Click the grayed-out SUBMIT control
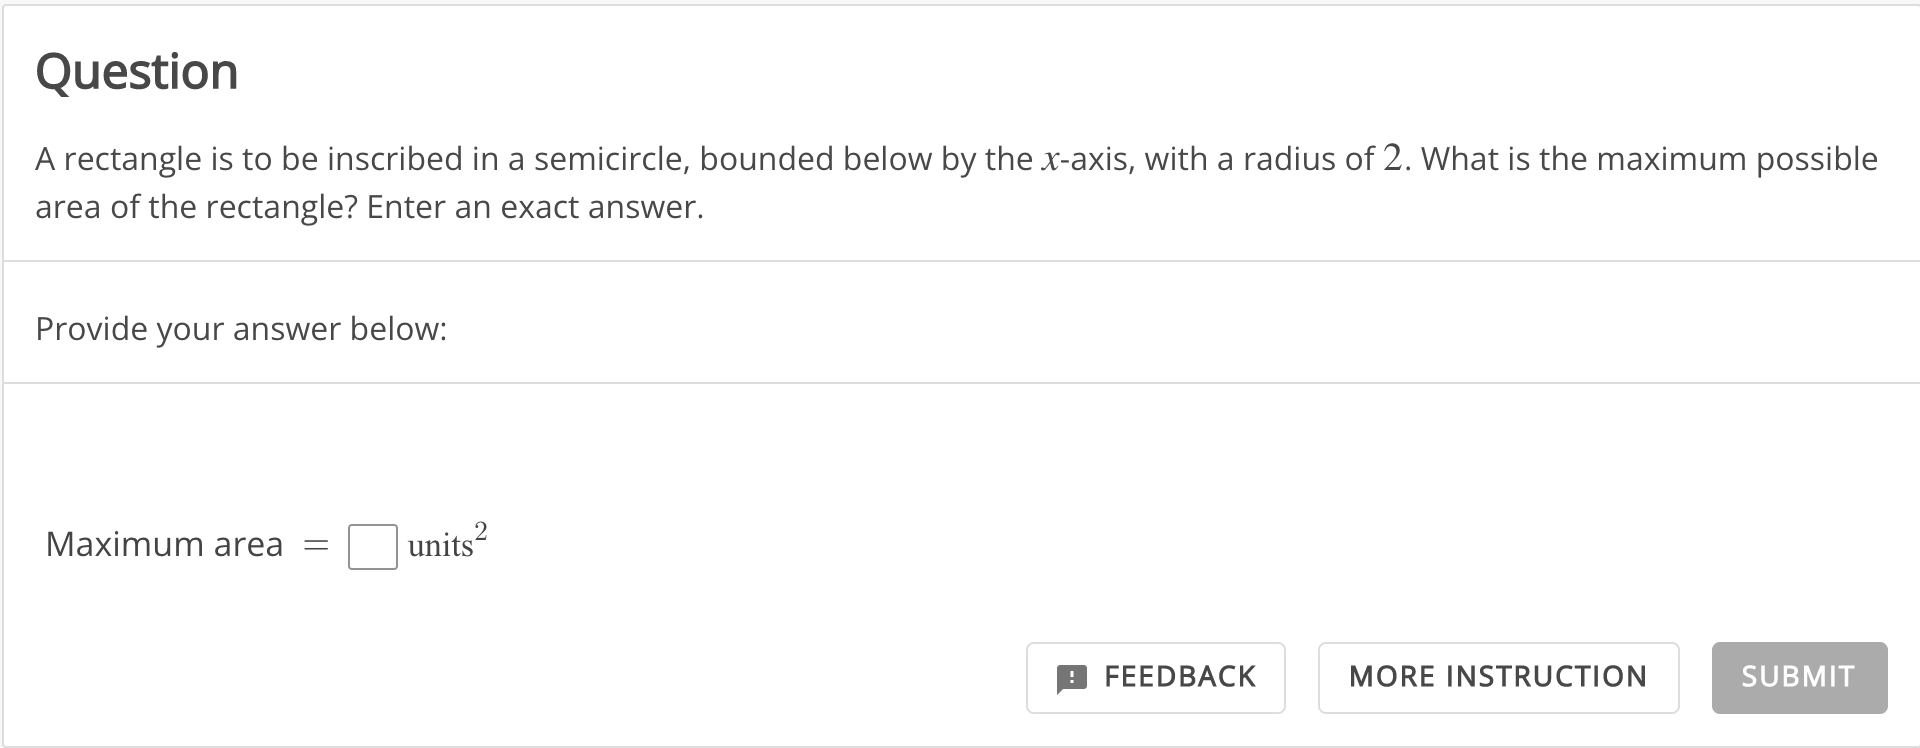 (x=1797, y=677)
